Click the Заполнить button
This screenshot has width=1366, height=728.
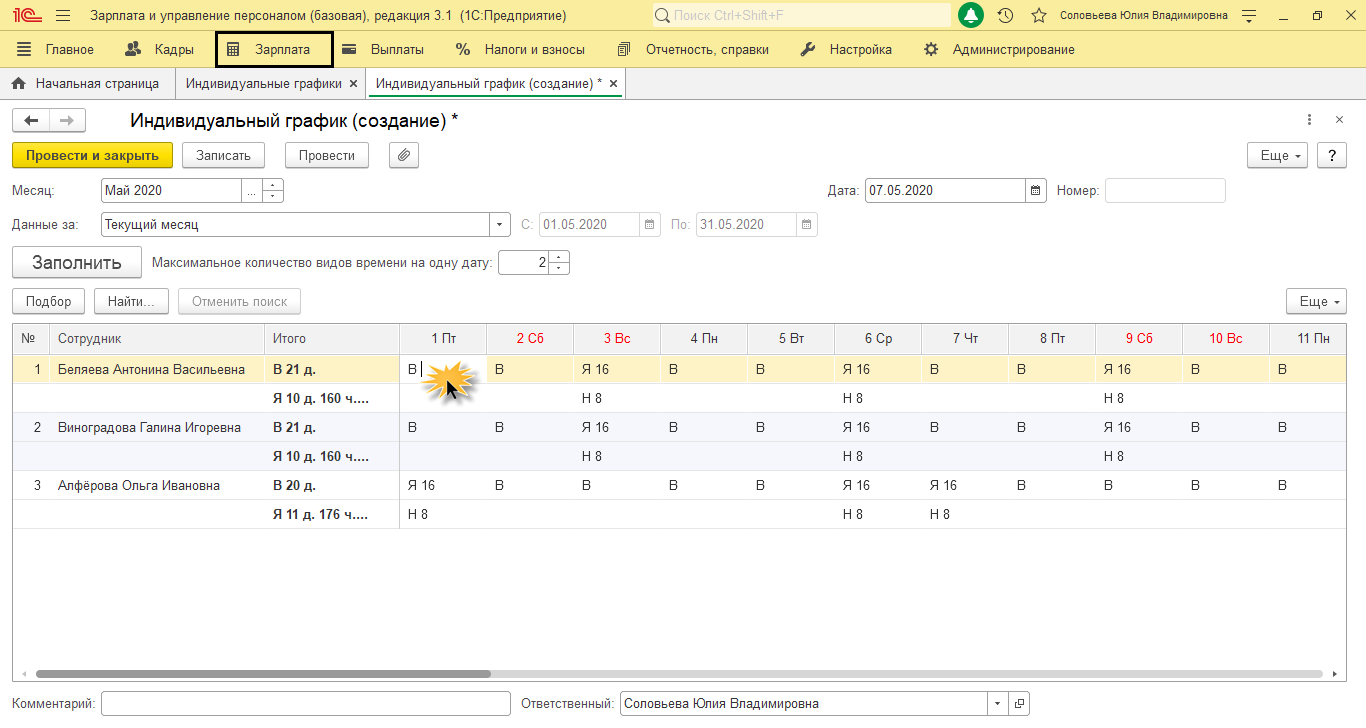coord(77,263)
